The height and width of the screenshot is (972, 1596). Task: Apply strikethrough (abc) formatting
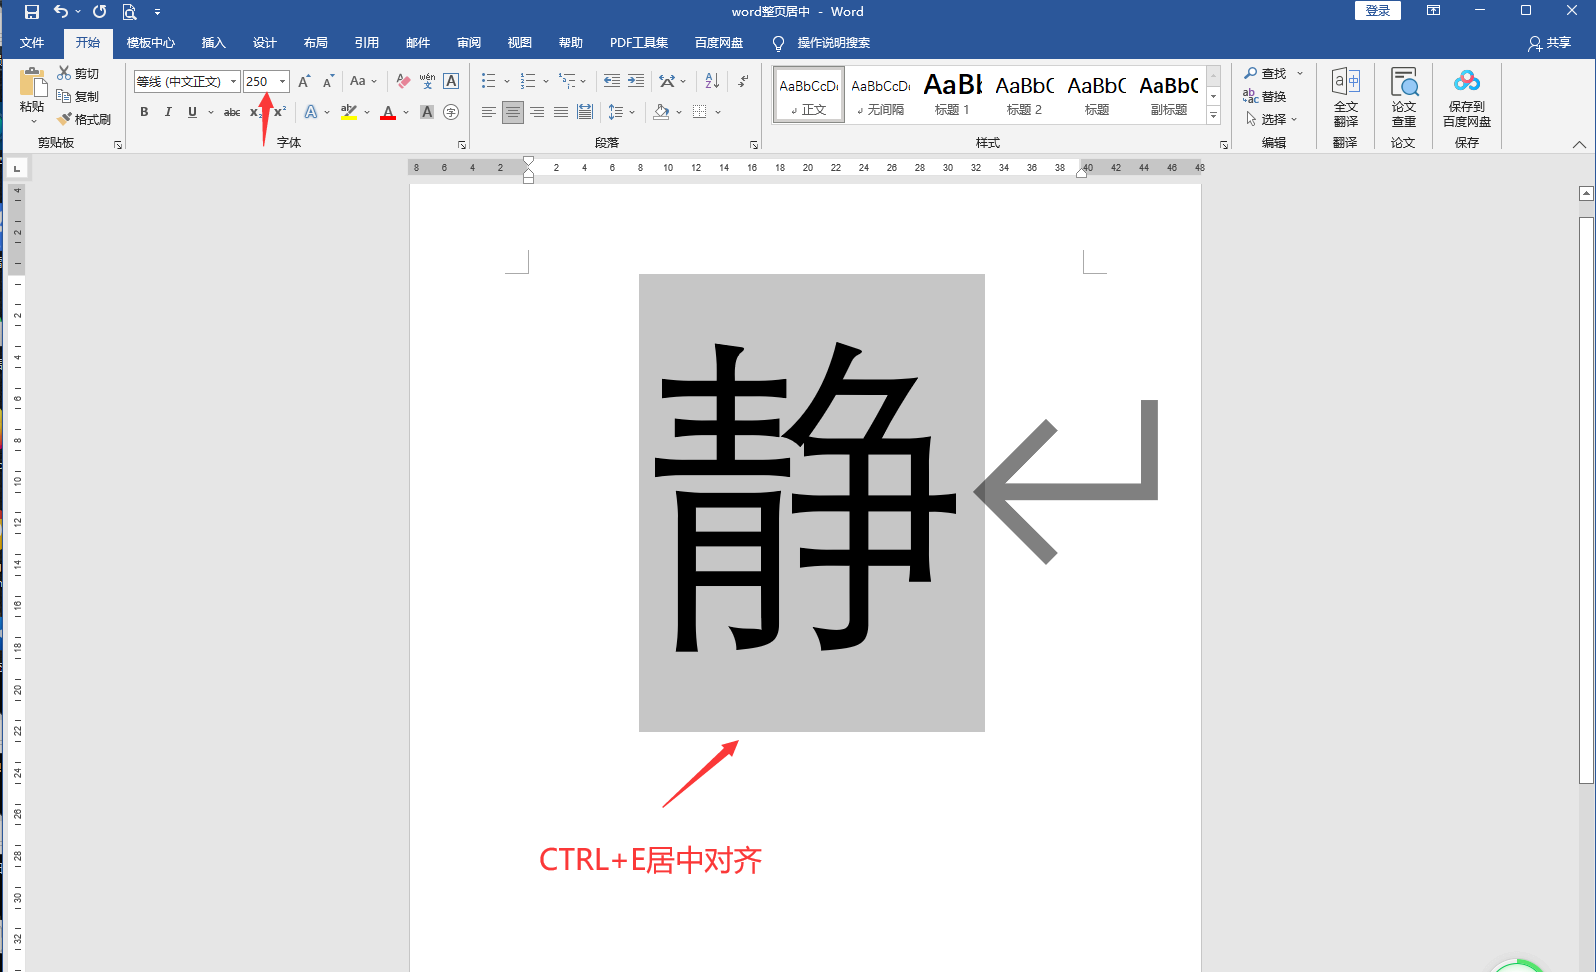tap(232, 112)
